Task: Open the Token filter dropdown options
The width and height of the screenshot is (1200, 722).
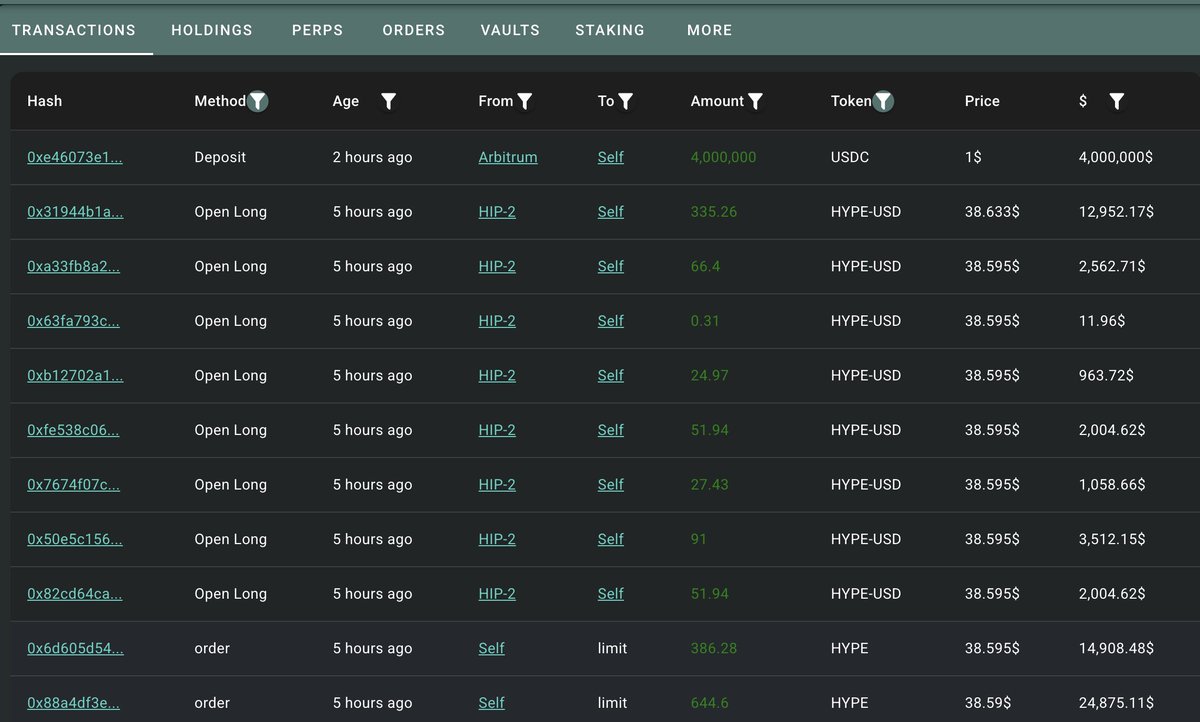Action: 883,100
